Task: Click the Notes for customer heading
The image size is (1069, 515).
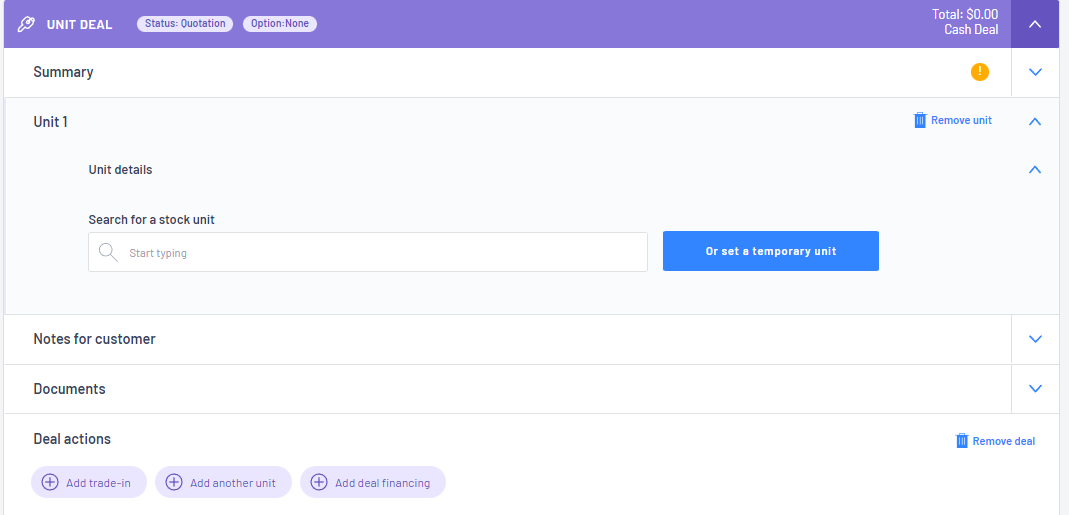Action: point(94,339)
